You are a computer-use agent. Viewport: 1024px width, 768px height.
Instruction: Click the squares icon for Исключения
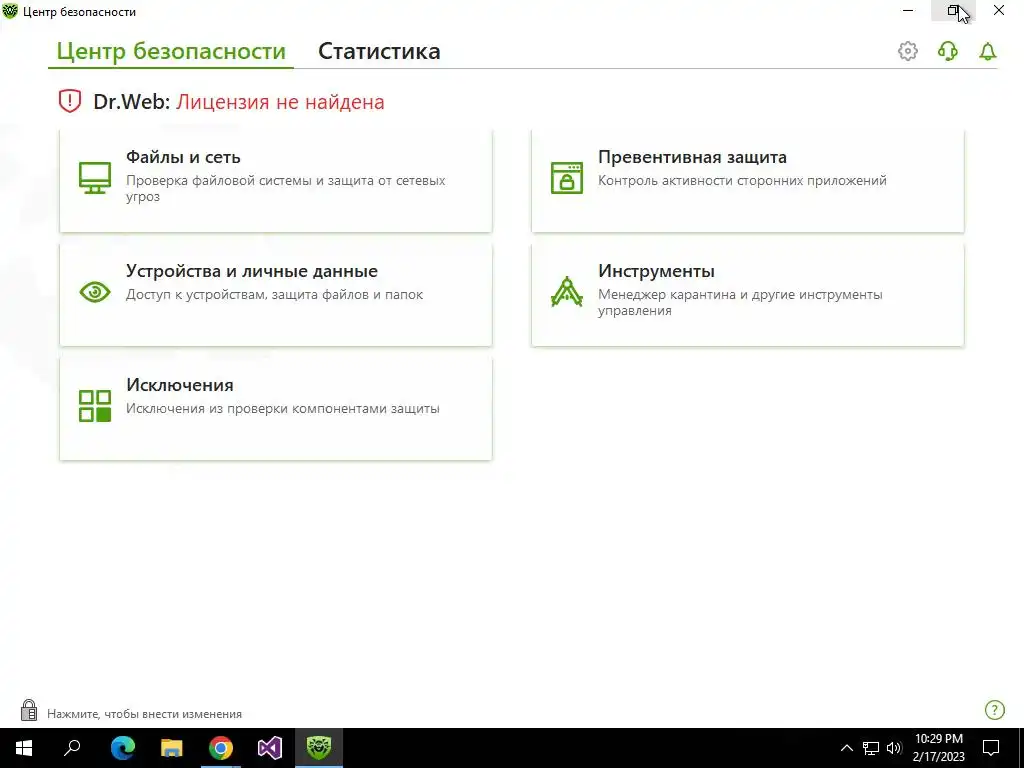(95, 406)
